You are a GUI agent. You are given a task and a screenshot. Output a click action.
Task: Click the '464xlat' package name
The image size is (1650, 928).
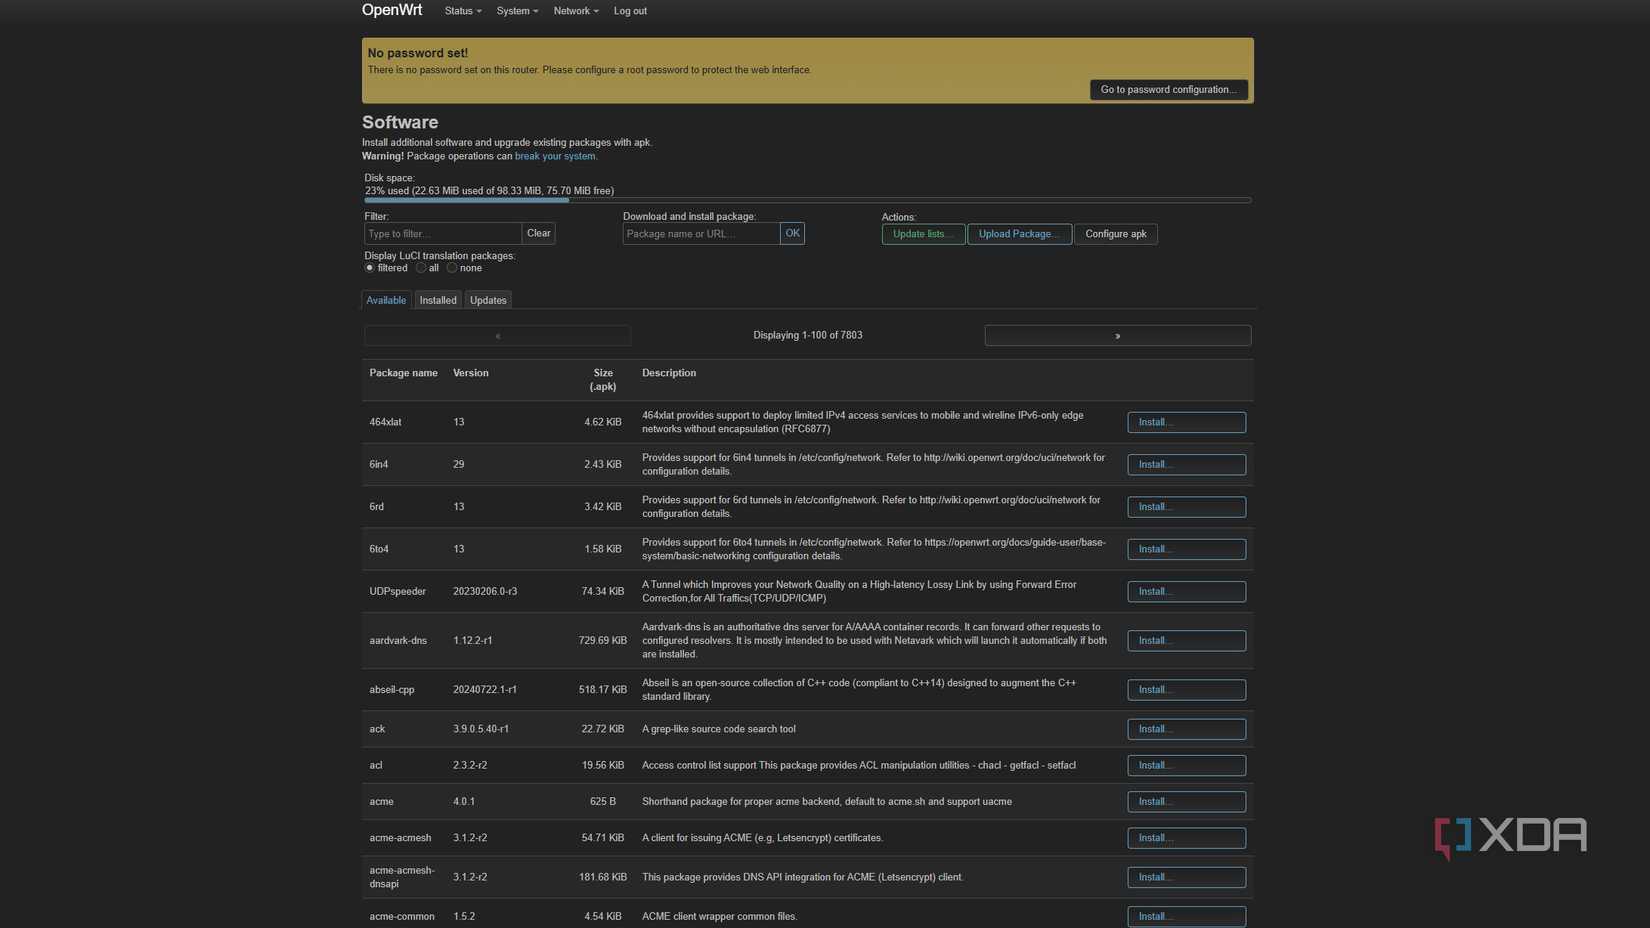click(385, 422)
